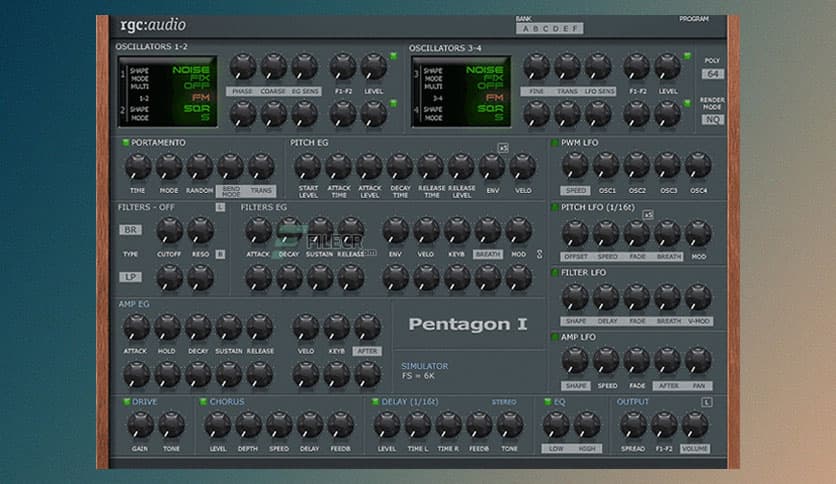Click the x5 multiplier in Pitch LFO

[x=648, y=214]
